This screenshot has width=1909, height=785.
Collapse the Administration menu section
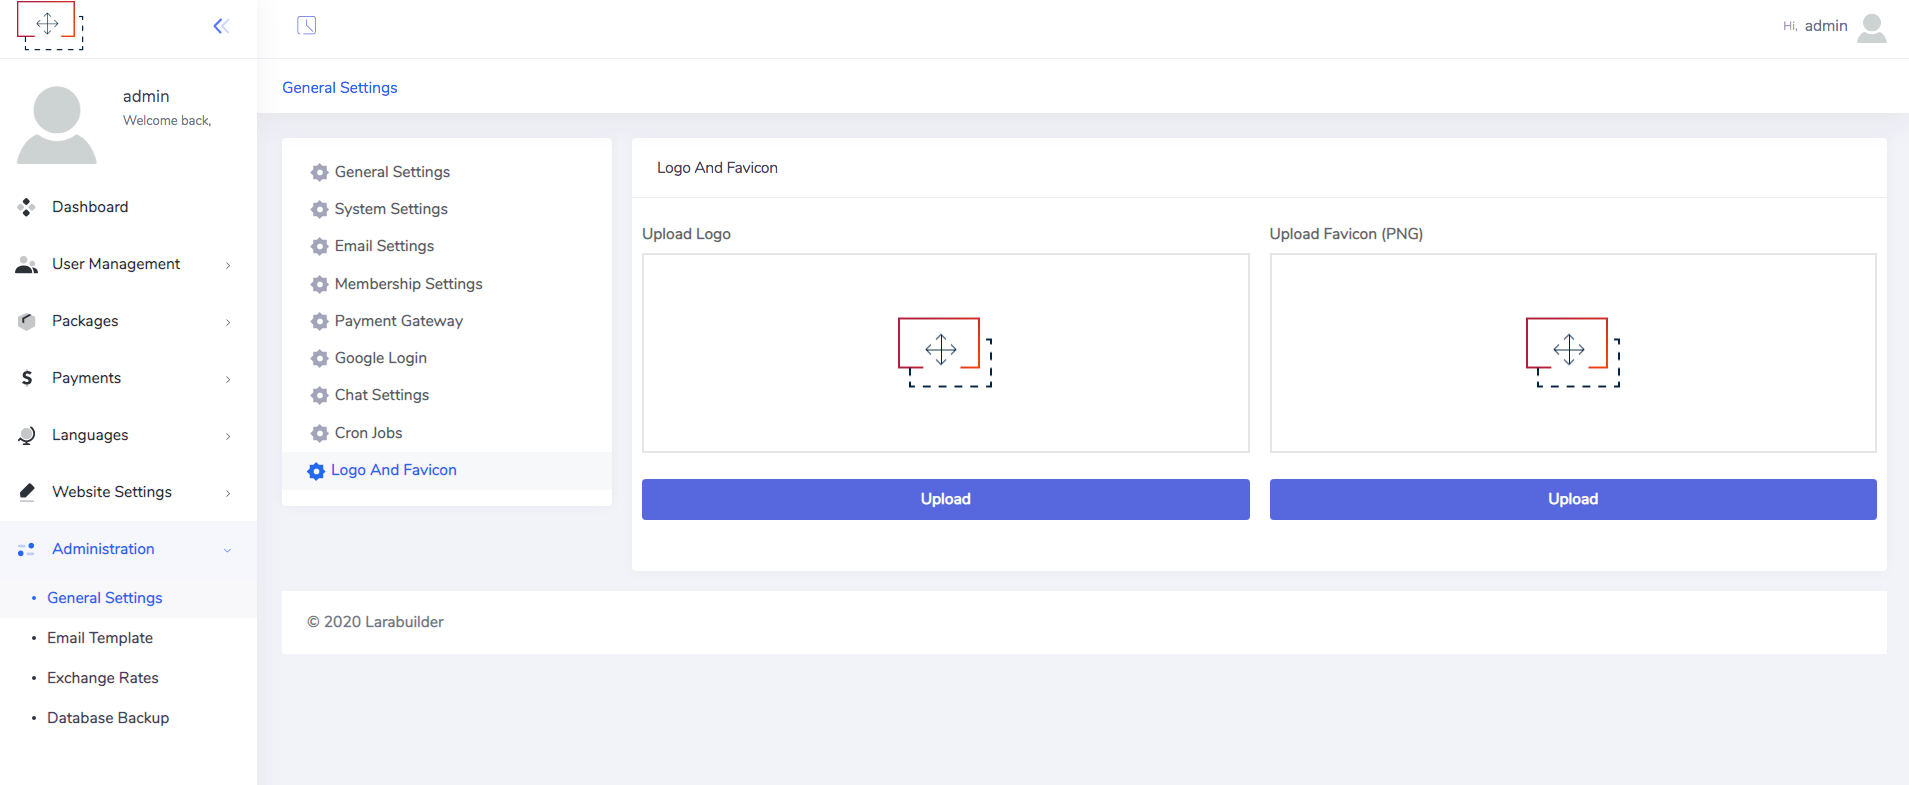click(x=228, y=550)
